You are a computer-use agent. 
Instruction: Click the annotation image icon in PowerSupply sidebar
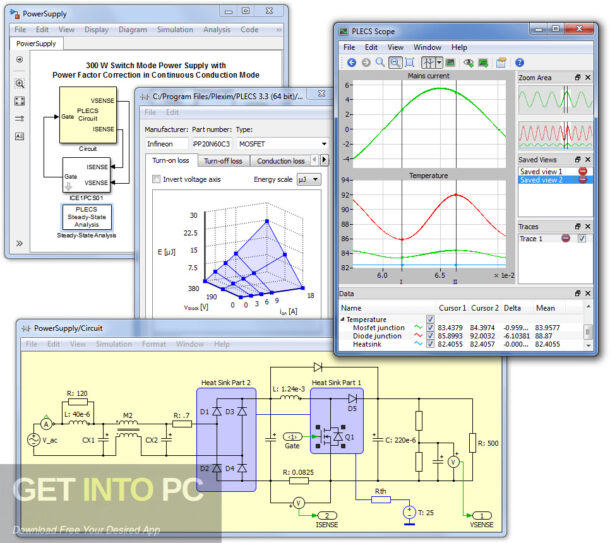click(19, 136)
